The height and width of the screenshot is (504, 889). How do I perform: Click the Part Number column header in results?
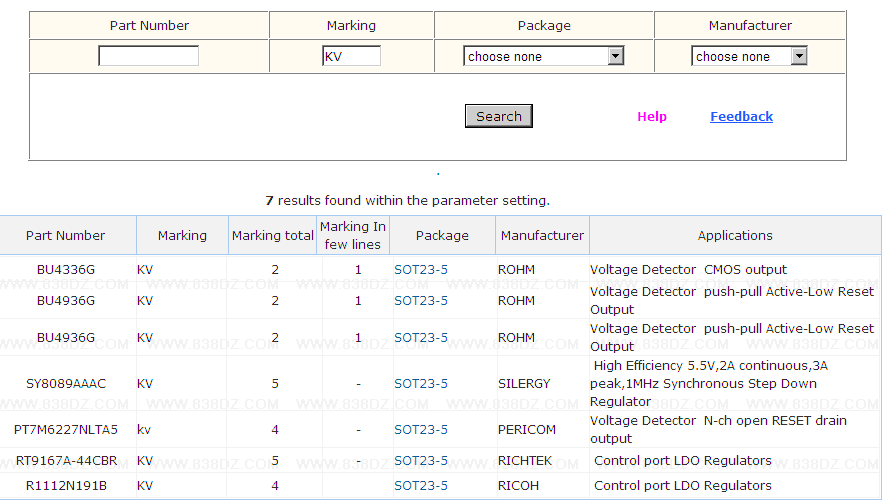[66, 236]
